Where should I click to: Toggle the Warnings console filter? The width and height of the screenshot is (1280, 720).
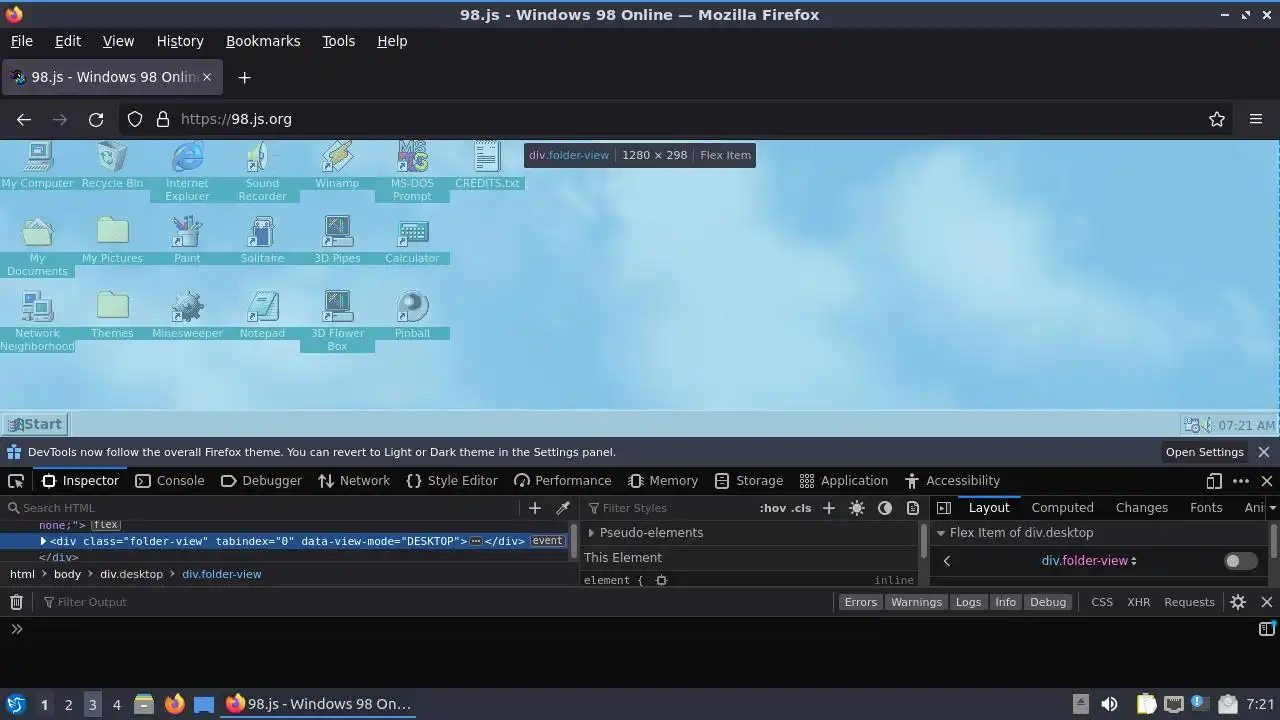coord(916,602)
